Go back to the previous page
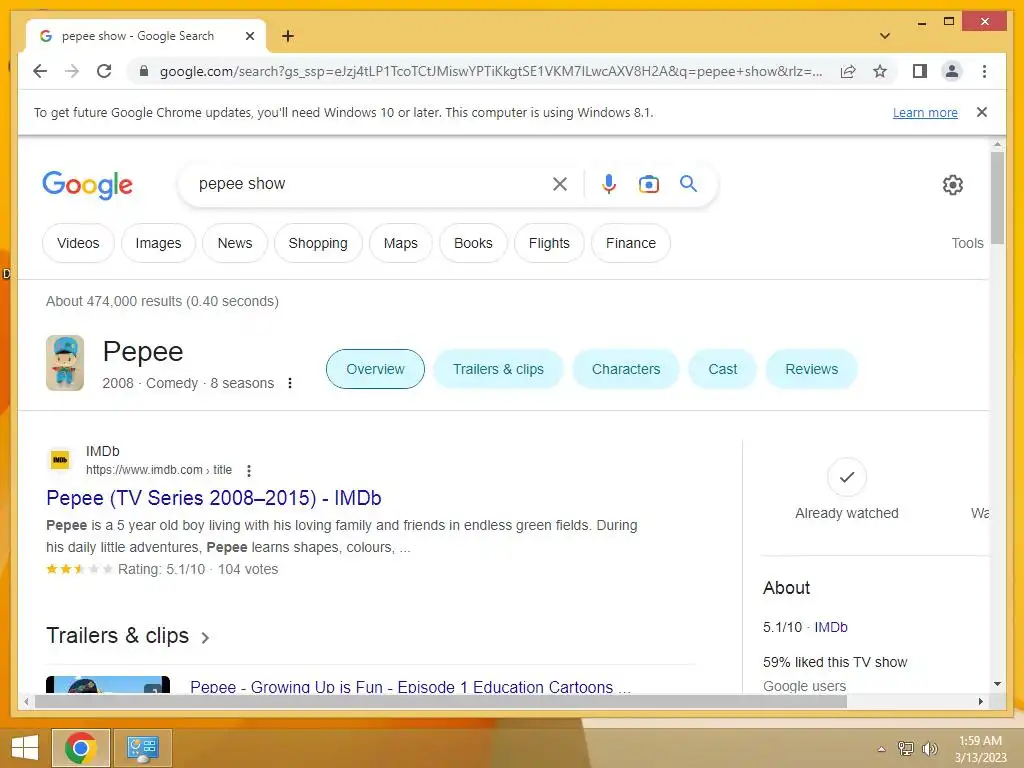 40,71
